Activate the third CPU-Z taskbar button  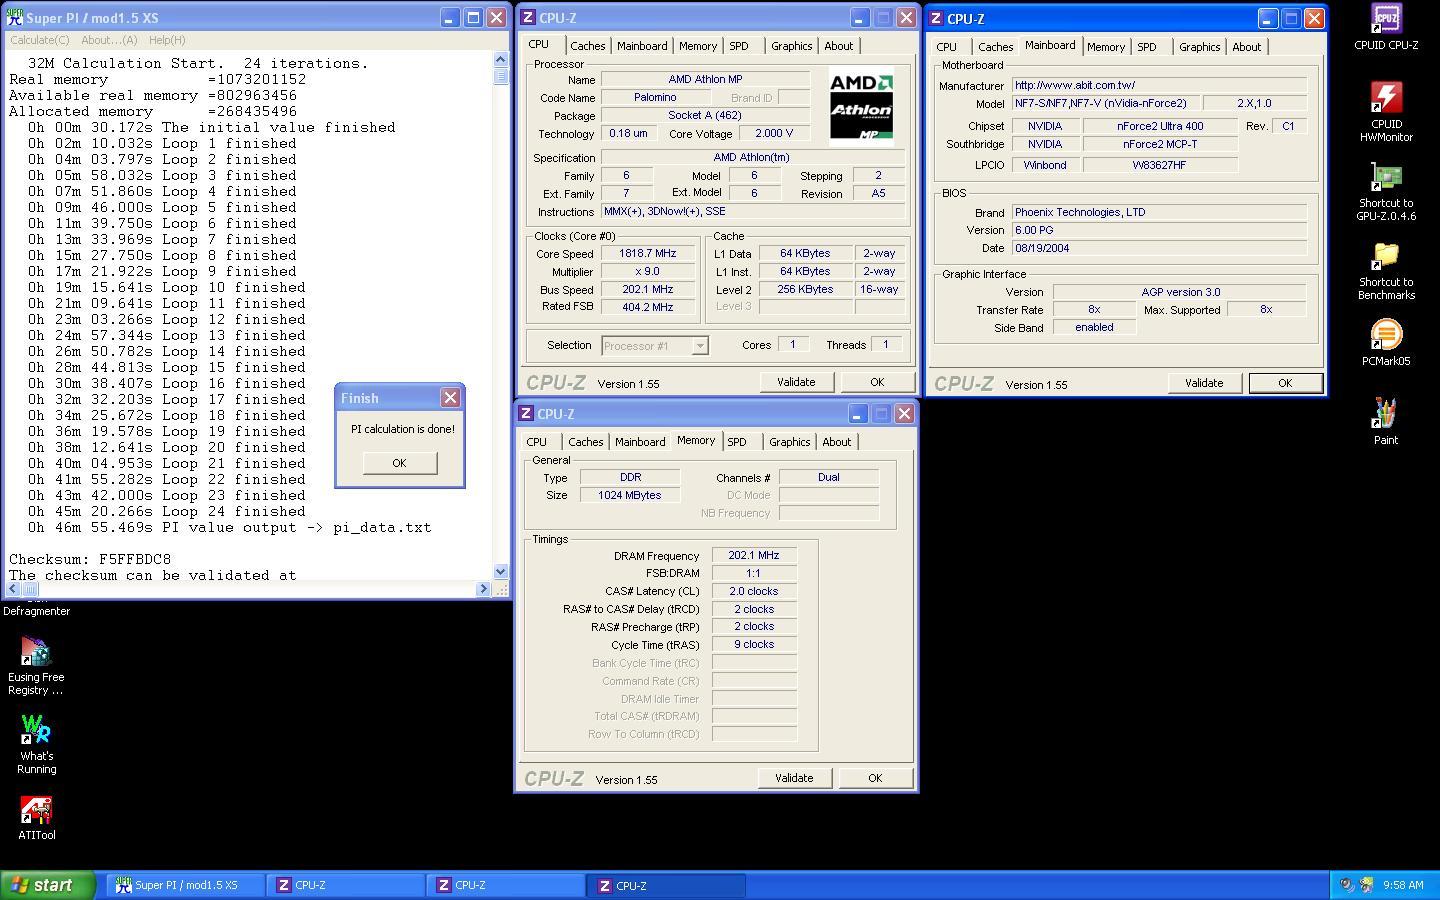point(666,885)
